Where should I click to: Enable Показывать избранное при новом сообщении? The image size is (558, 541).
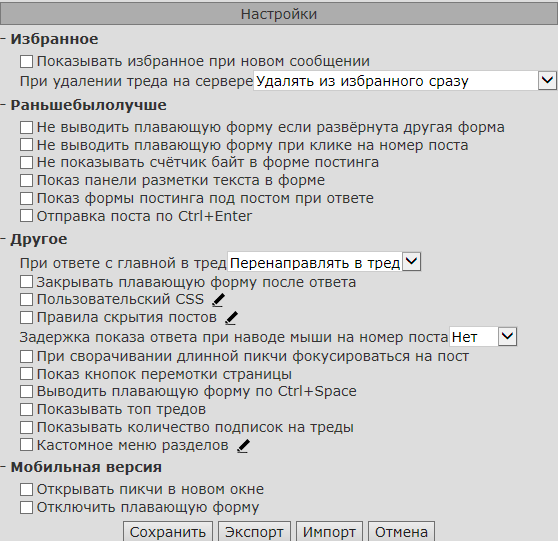pyautogui.click(x=26, y=61)
